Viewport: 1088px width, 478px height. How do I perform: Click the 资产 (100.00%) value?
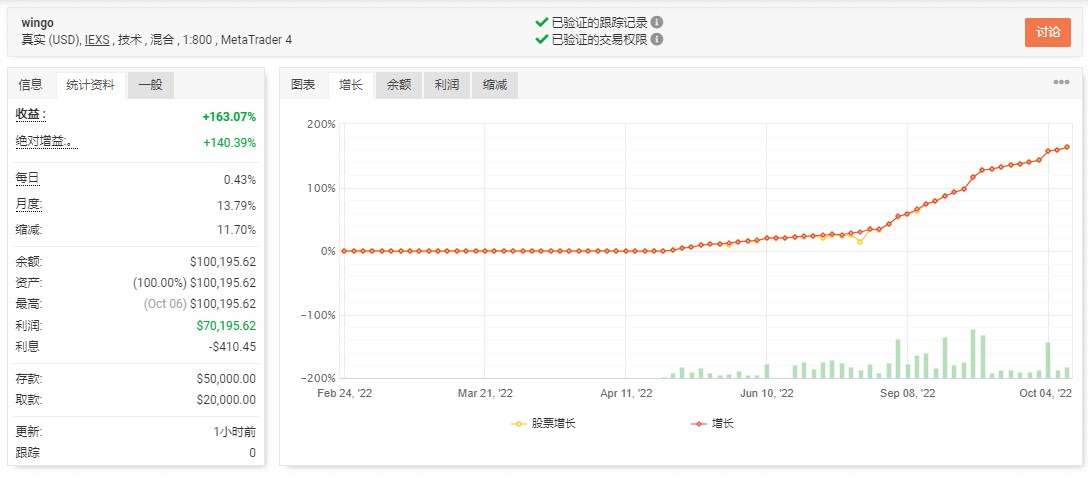tap(194, 282)
